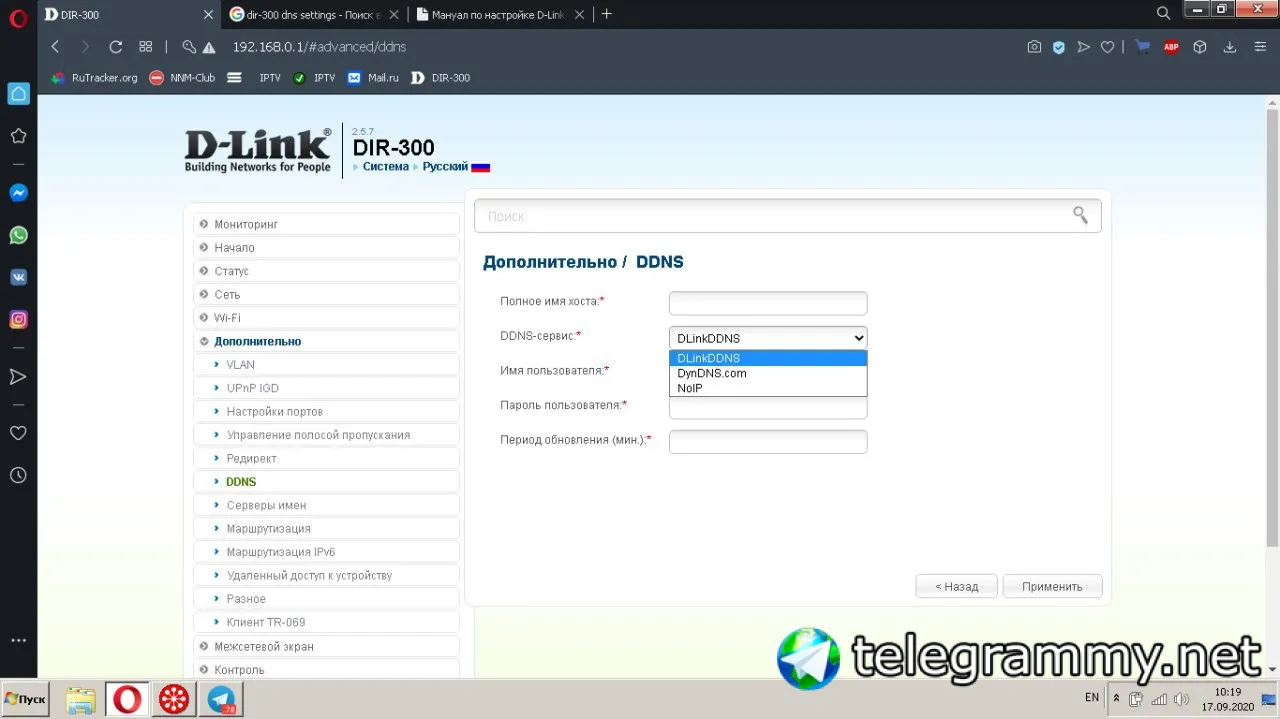Viewport: 1280px width, 719px height.
Task: Open UPnP IGD settings page
Action: 326,388
